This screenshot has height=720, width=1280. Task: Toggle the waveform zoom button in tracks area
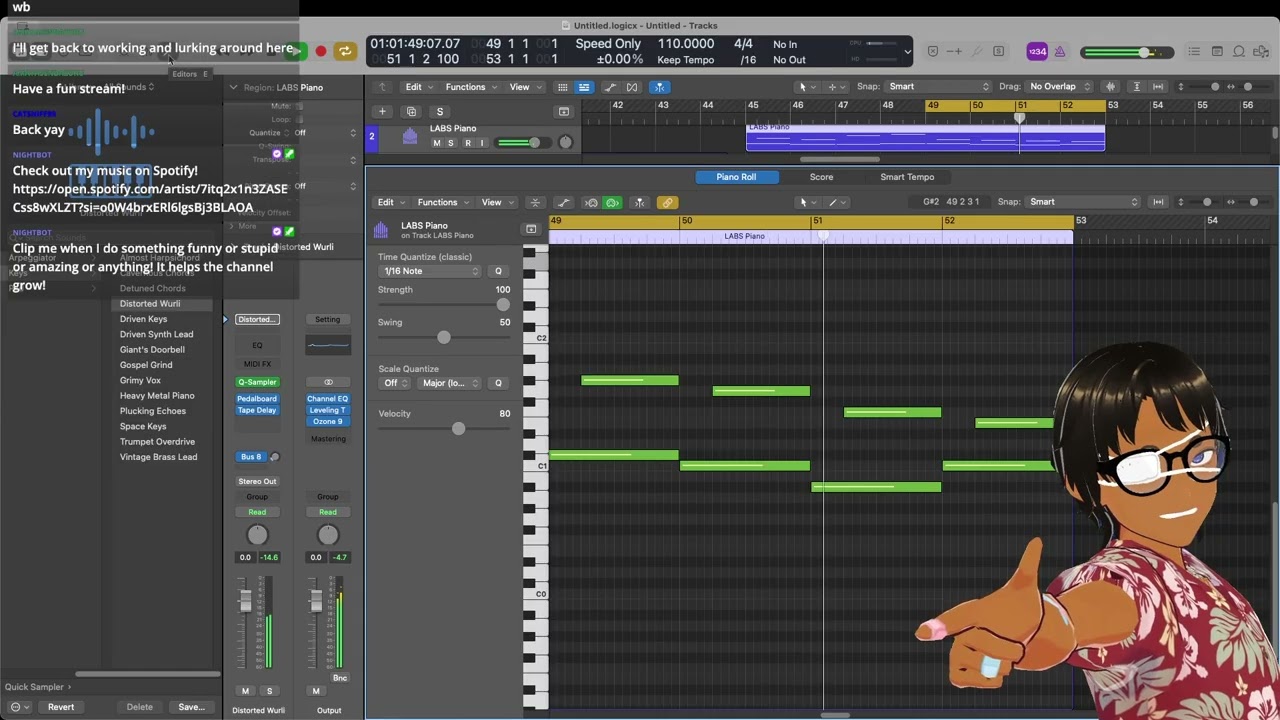coord(1111,87)
